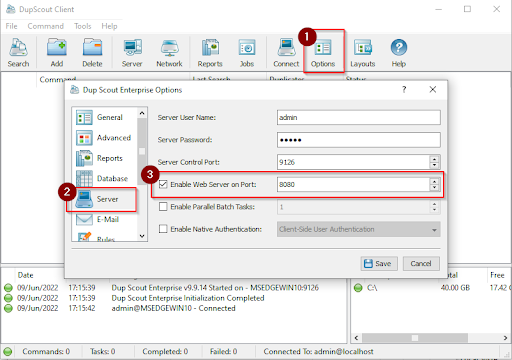Click 'Connected To: admin@localhost' status text
The image size is (512, 360).
(318, 351)
